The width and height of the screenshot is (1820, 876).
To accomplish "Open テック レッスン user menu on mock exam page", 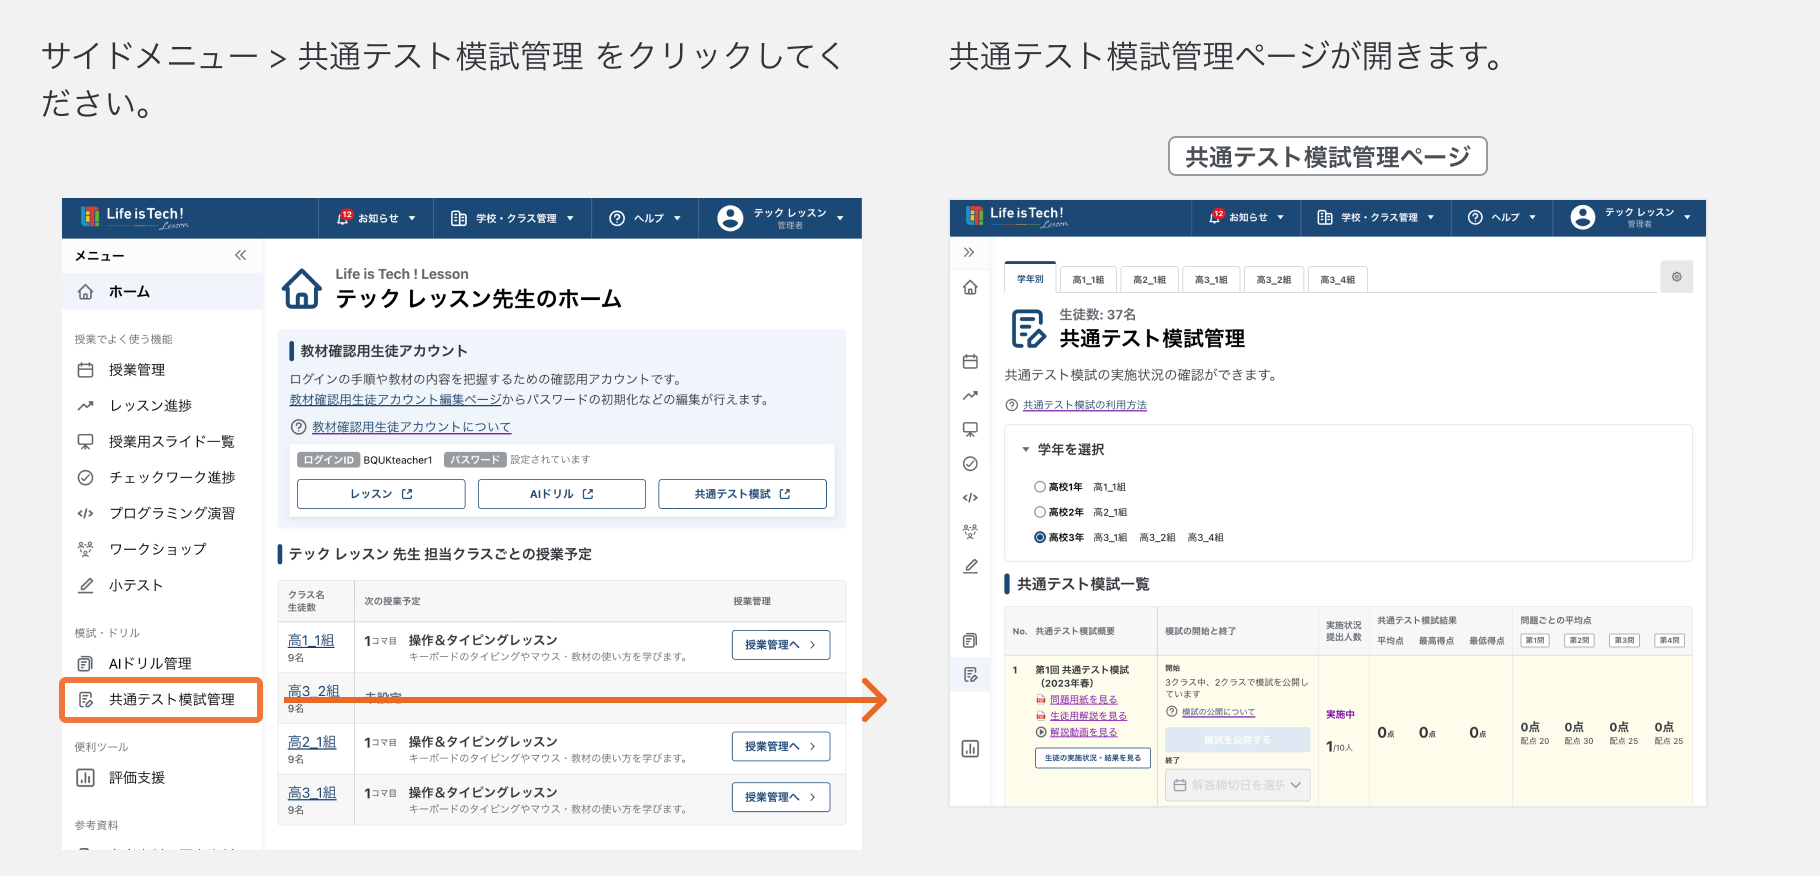I will [x=1631, y=217].
